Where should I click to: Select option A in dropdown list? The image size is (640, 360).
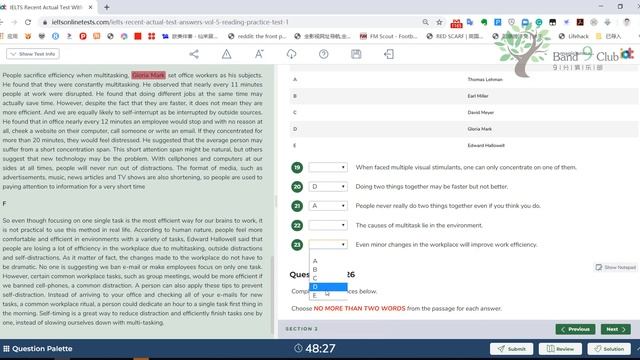pyautogui.click(x=328, y=261)
